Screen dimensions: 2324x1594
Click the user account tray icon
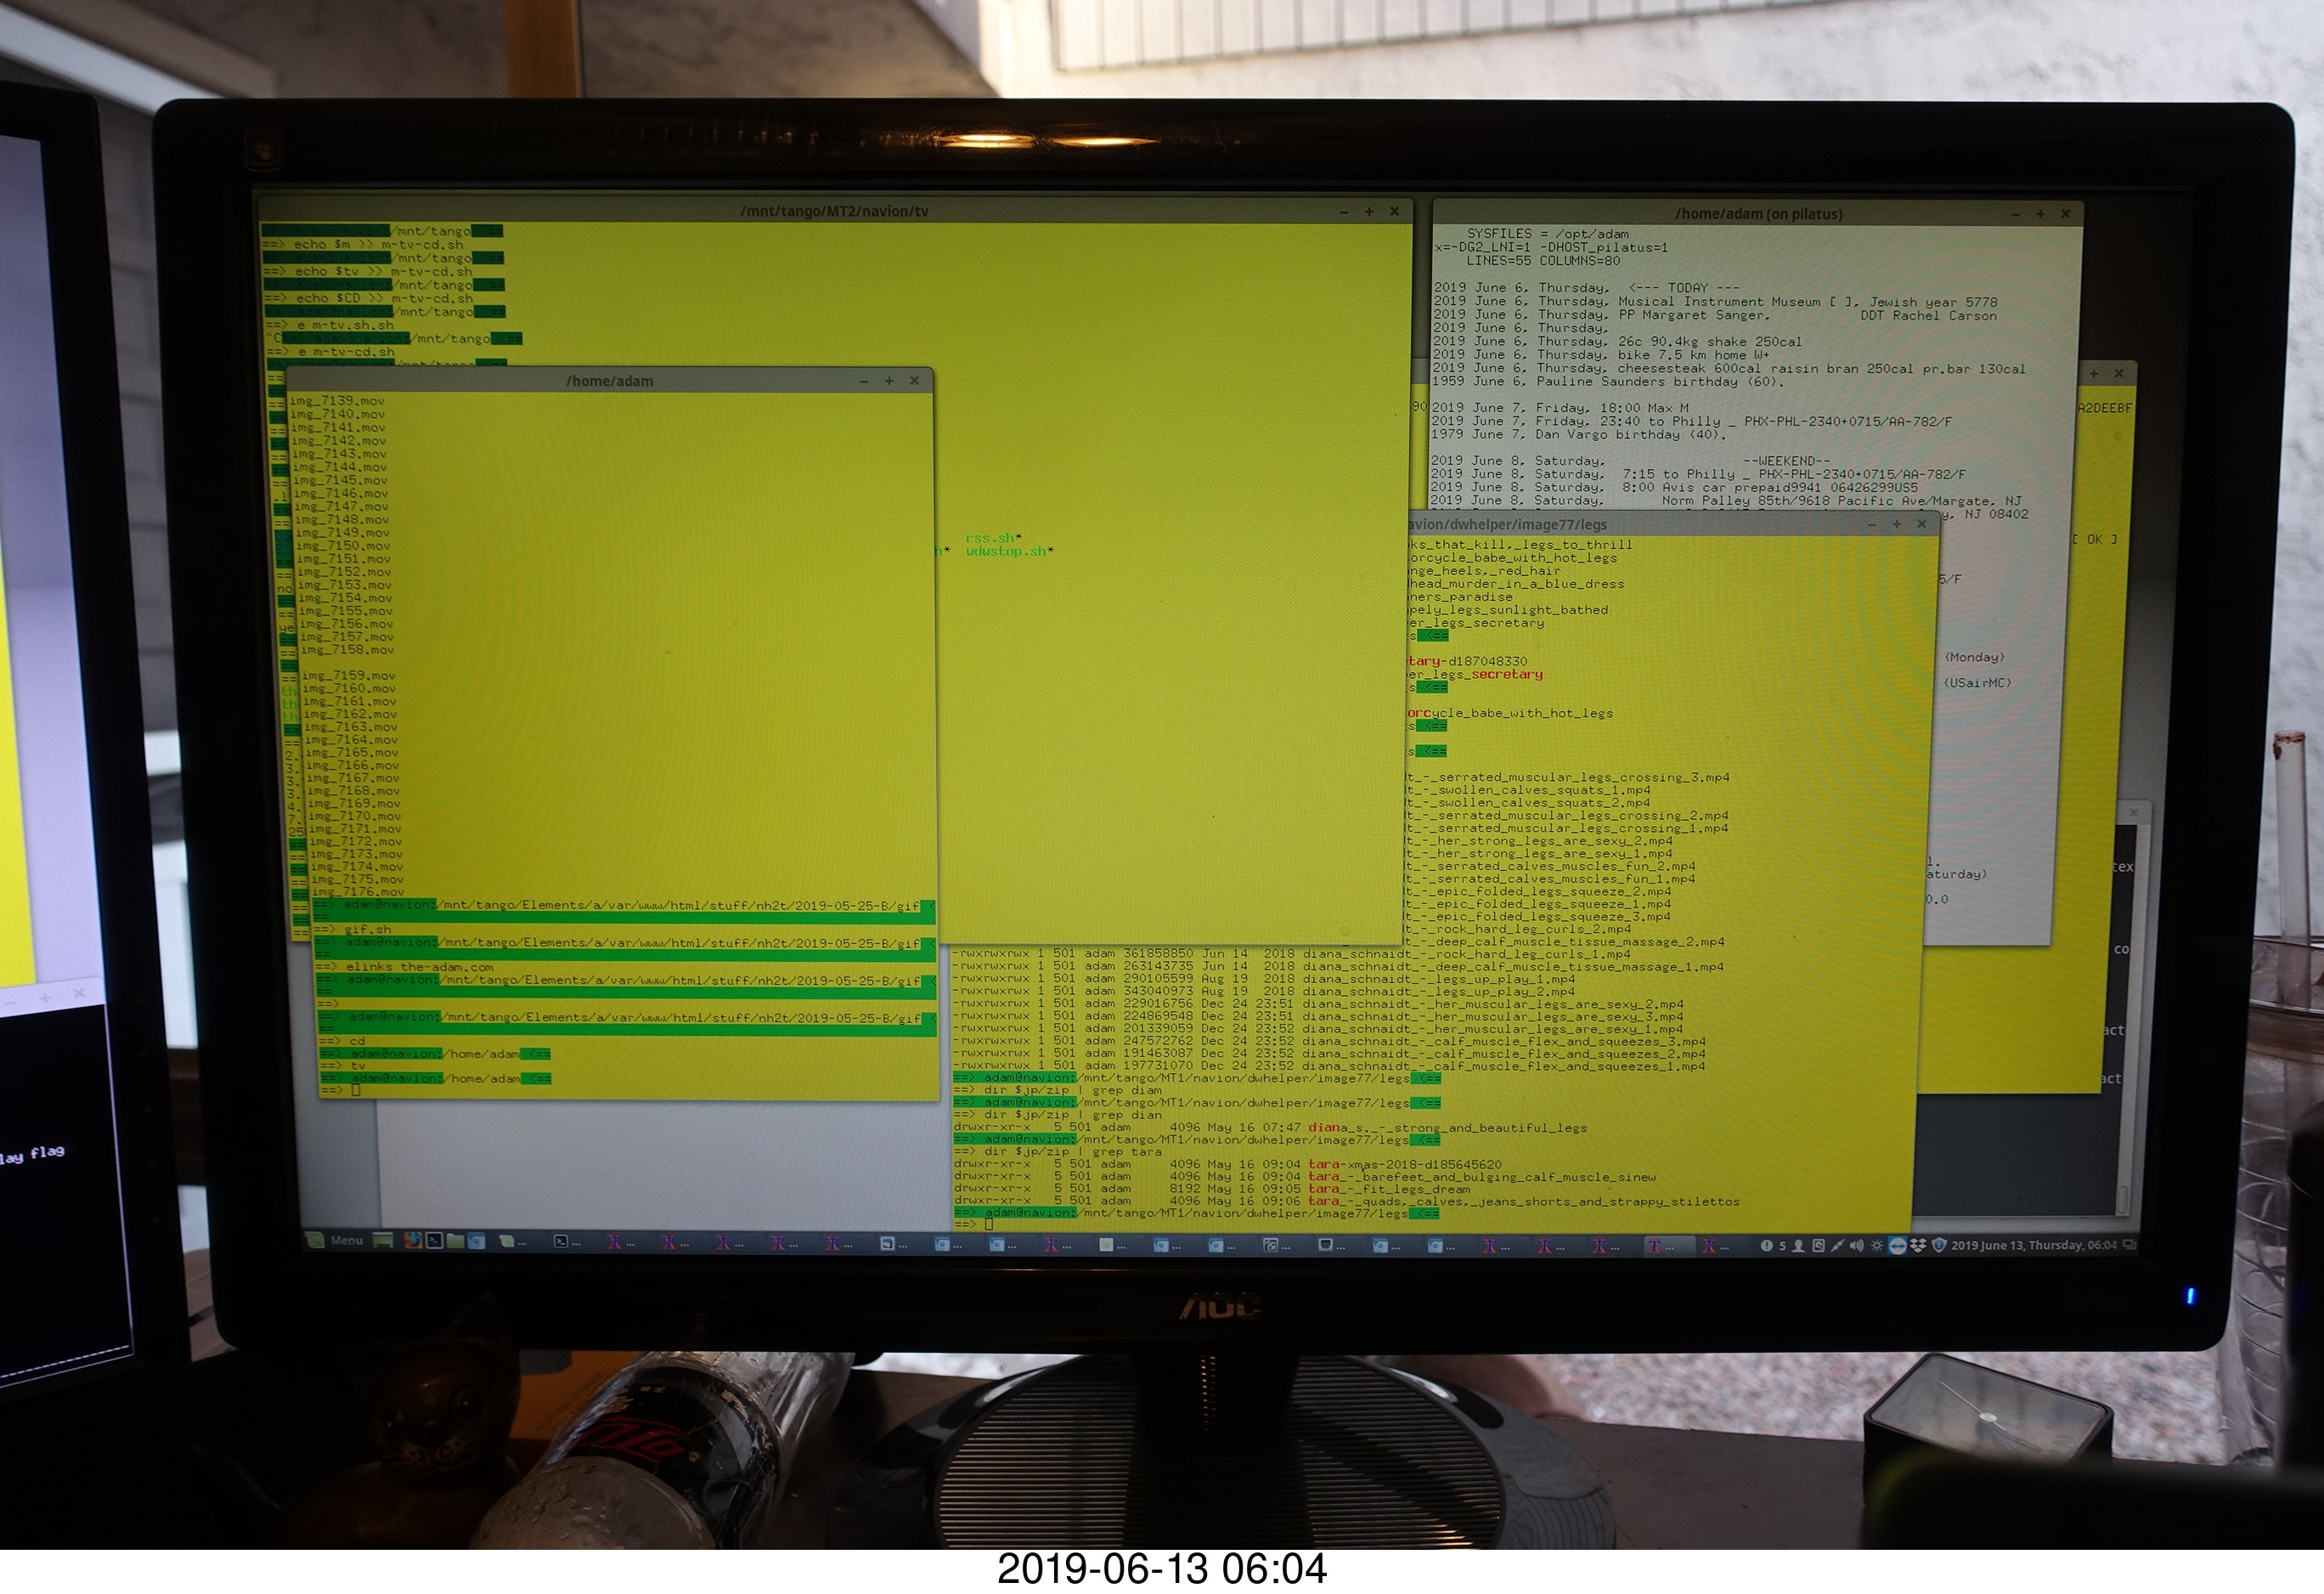click(1799, 1246)
